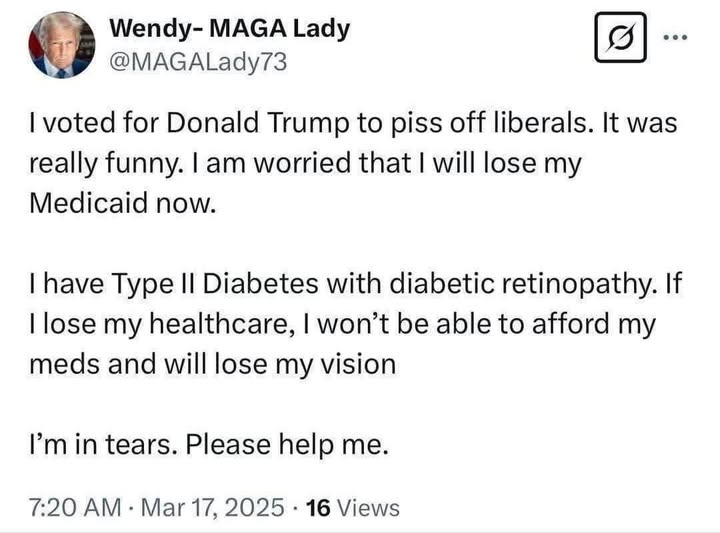The height and width of the screenshot is (533, 720).
Task: Click the words "piss off liberals"
Action: point(489,123)
